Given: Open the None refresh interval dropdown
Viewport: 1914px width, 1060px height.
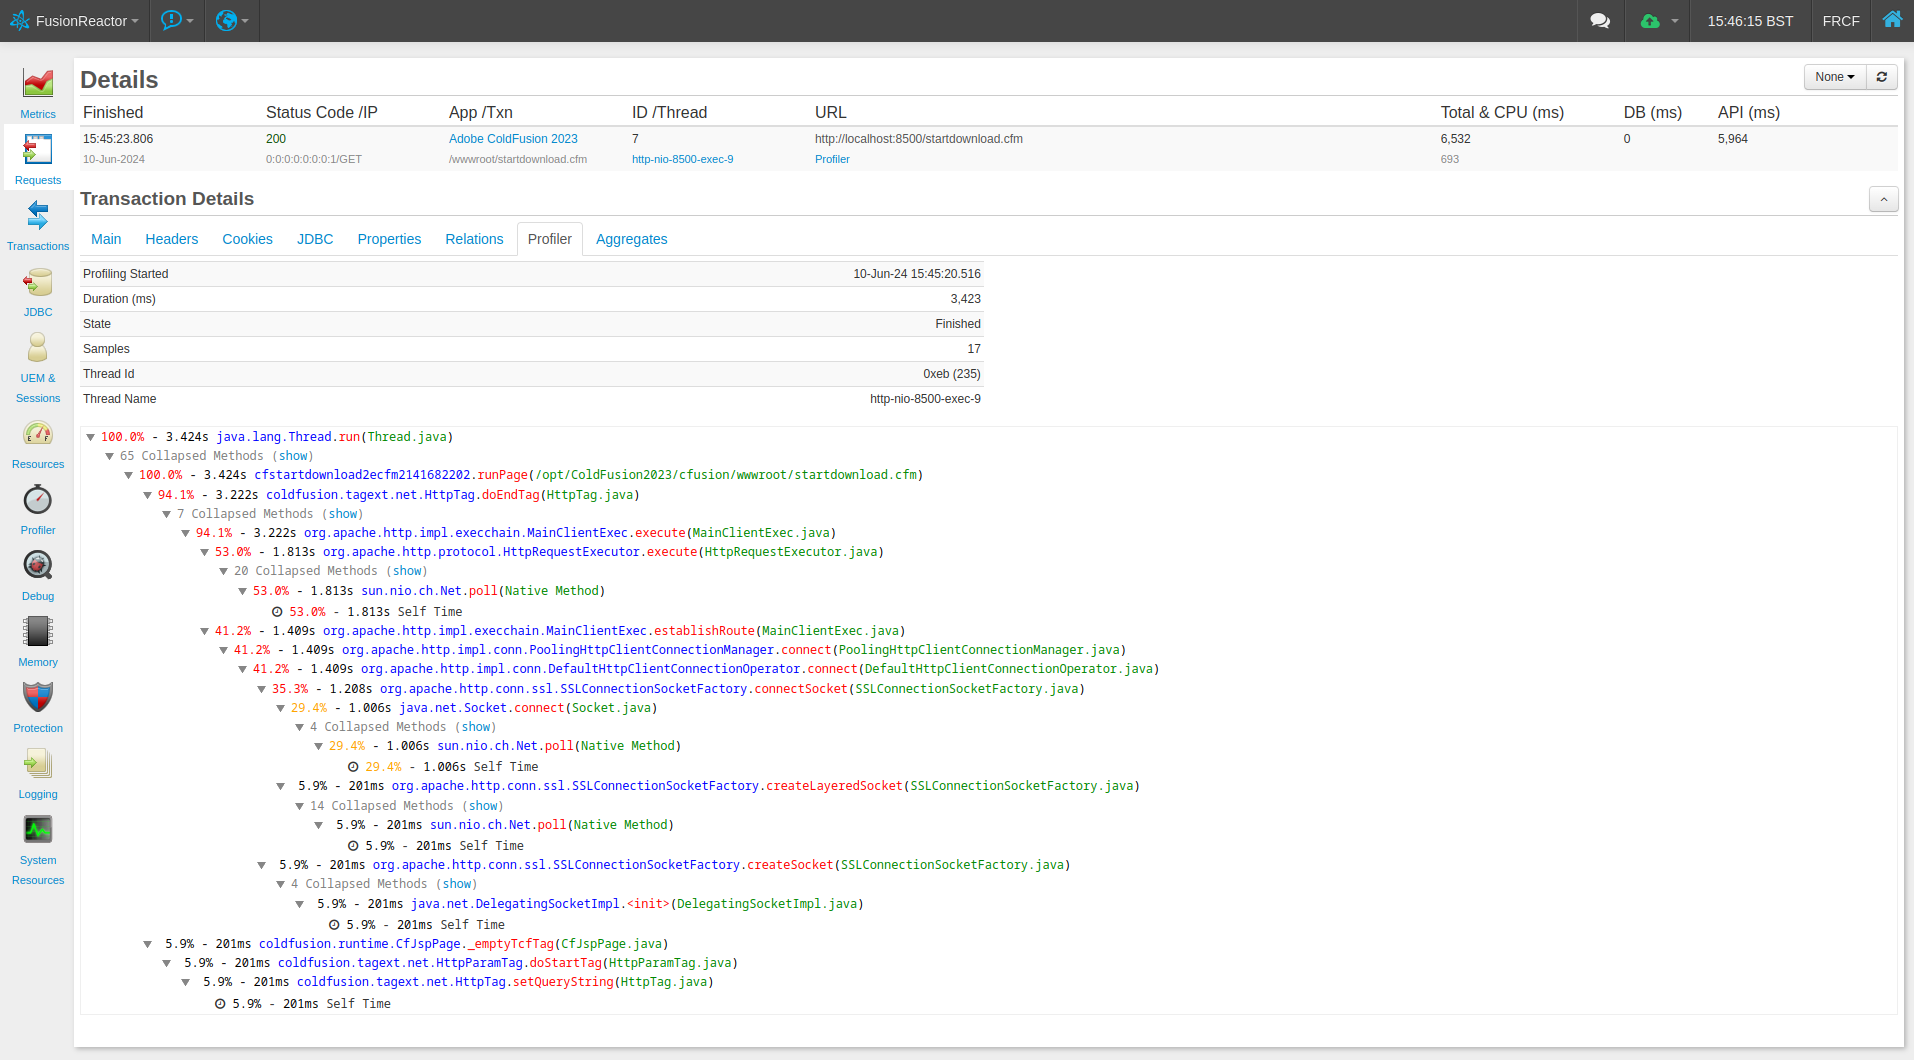Looking at the screenshot, I should pyautogui.click(x=1835, y=77).
